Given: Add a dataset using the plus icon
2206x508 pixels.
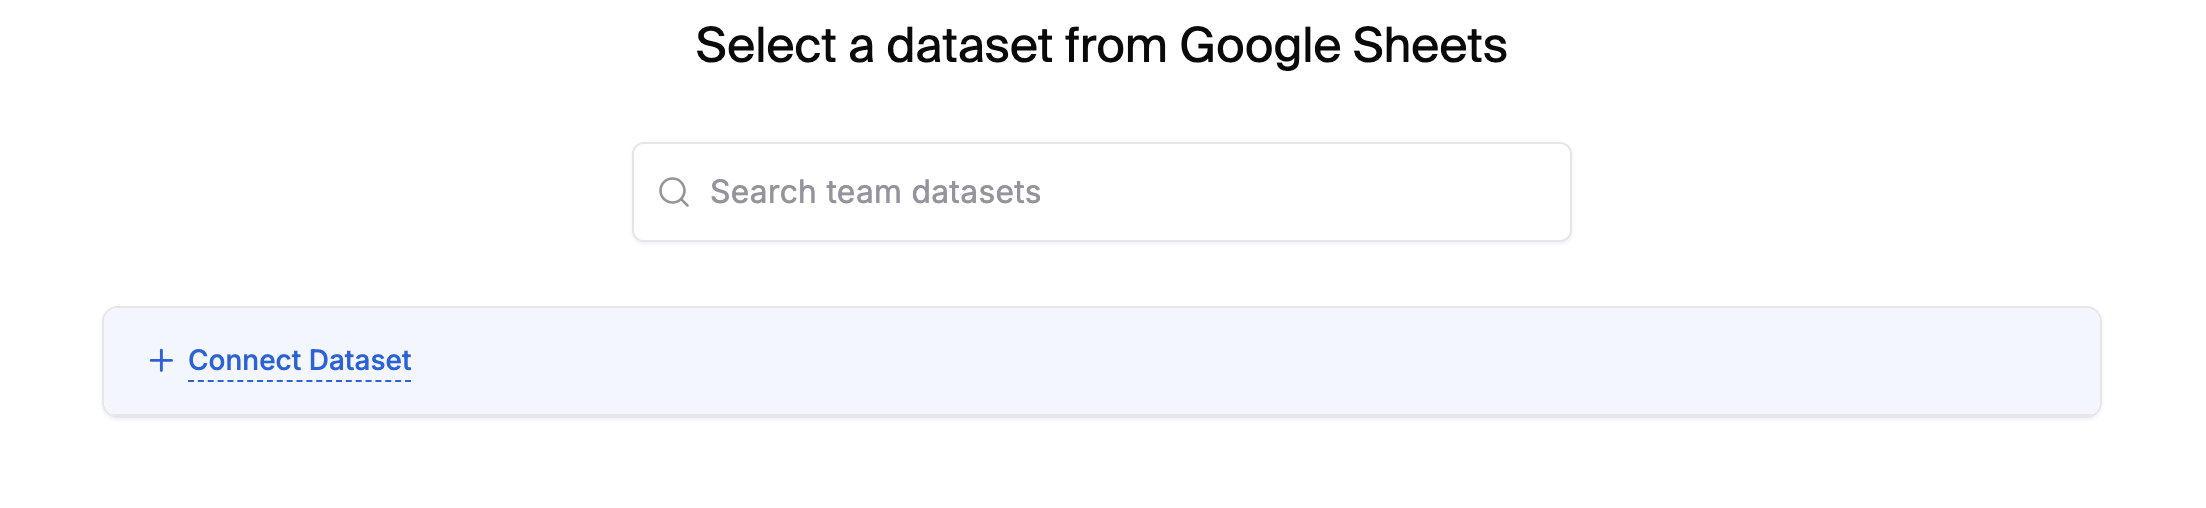Looking at the screenshot, I should click(161, 360).
